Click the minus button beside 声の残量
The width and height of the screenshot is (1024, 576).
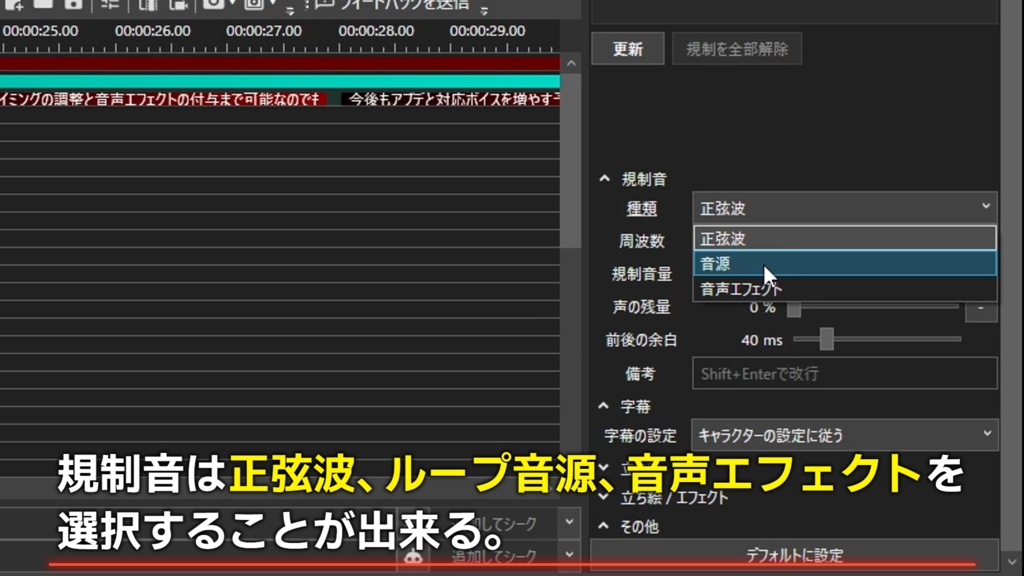pos(981,309)
